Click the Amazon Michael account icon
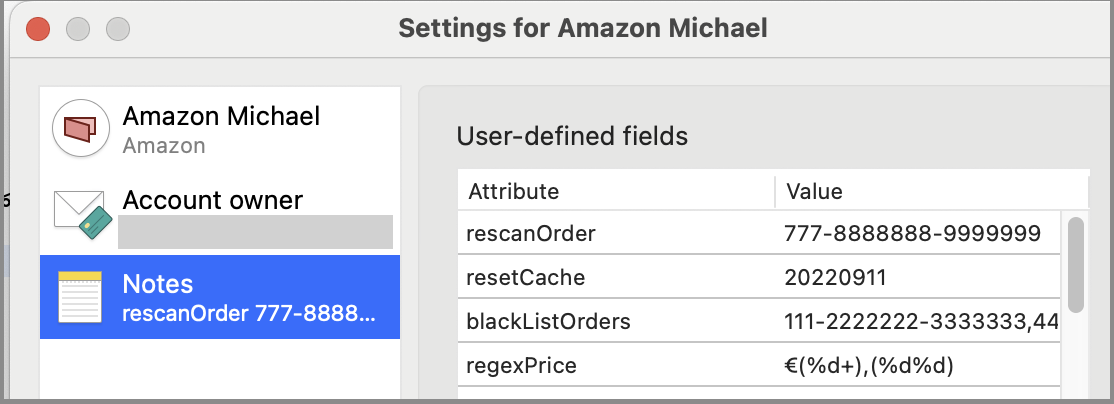 point(81,129)
